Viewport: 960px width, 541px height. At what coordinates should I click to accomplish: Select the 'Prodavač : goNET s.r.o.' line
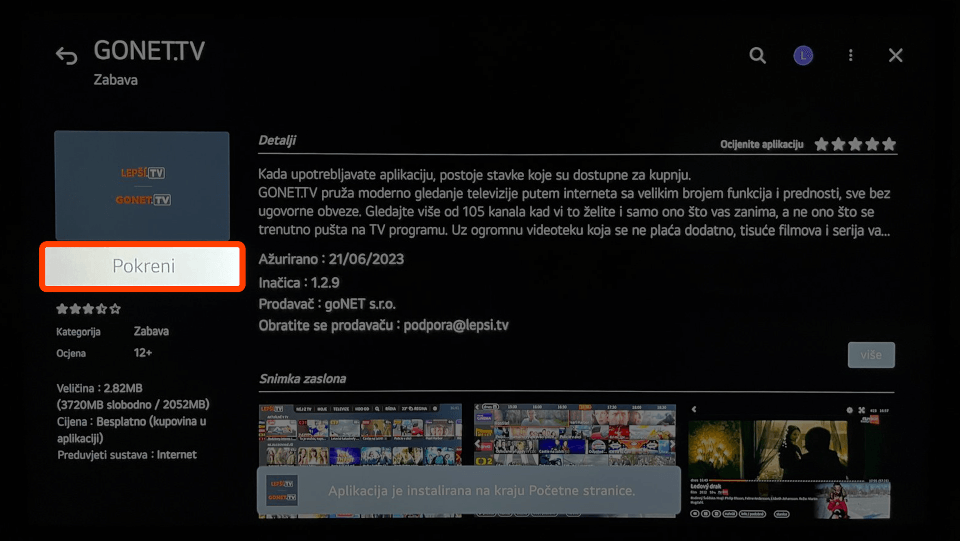point(327,304)
